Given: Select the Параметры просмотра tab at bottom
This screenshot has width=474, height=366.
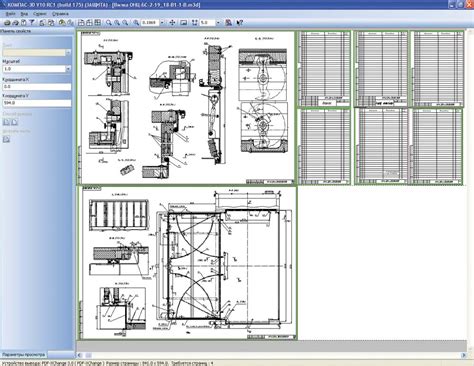Looking at the screenshot, I should pos(23,354).
